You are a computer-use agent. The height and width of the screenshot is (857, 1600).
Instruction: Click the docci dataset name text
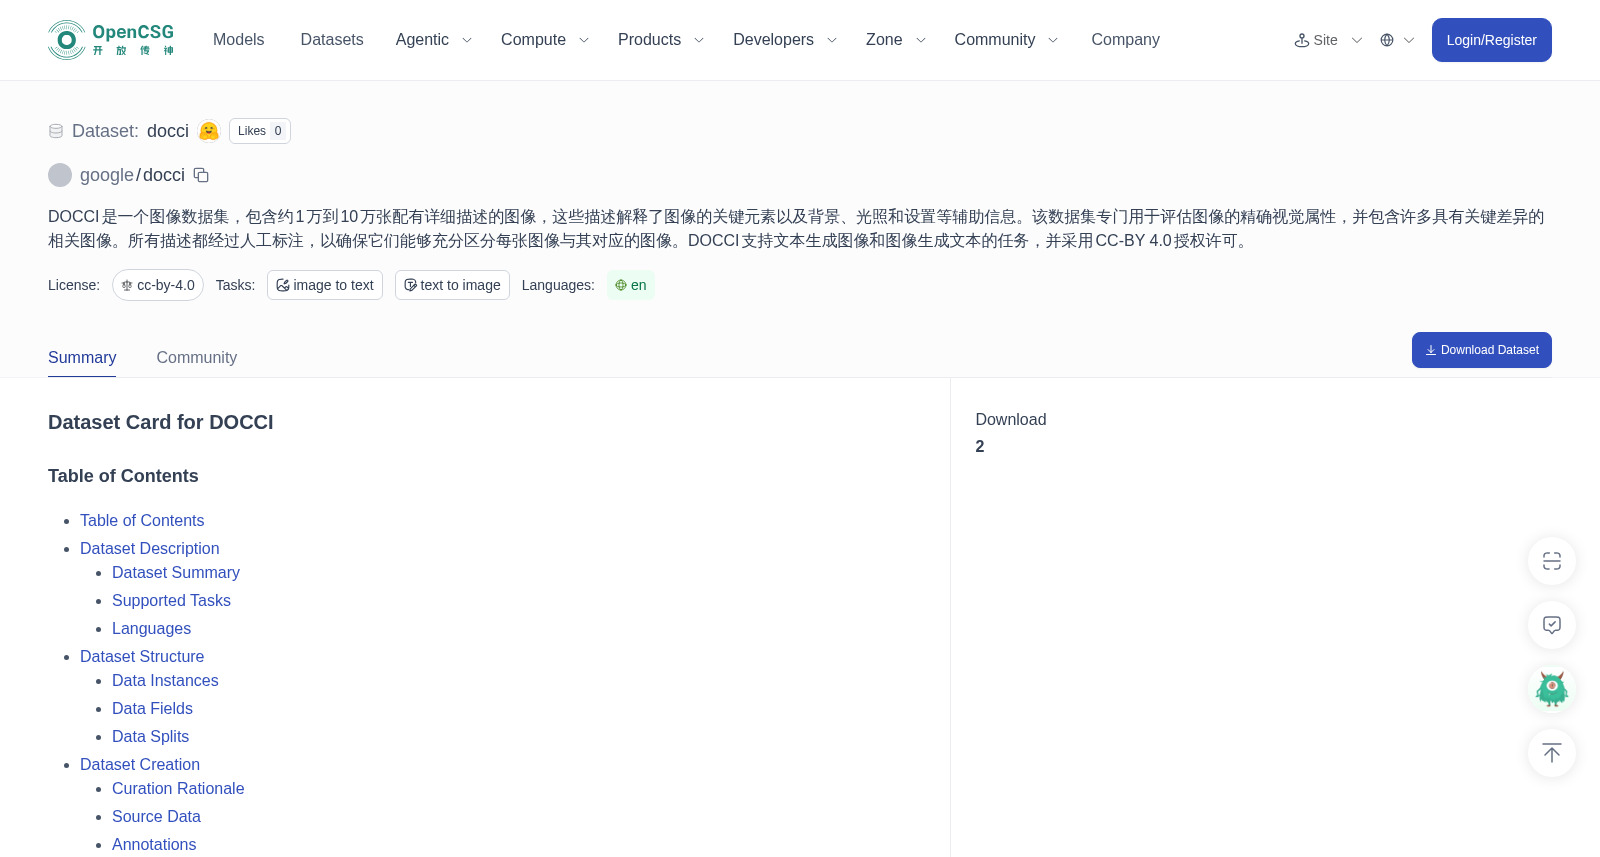click(168, 131)
